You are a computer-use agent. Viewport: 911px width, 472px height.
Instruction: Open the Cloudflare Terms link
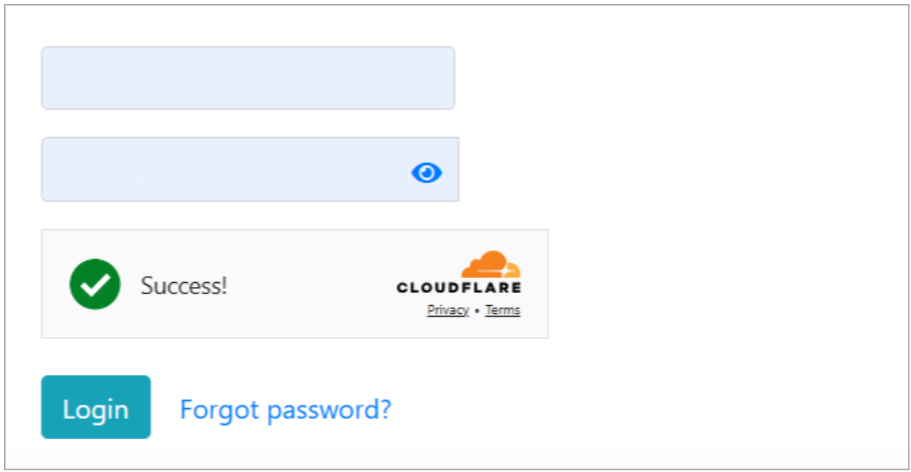(x=503, y=310)
